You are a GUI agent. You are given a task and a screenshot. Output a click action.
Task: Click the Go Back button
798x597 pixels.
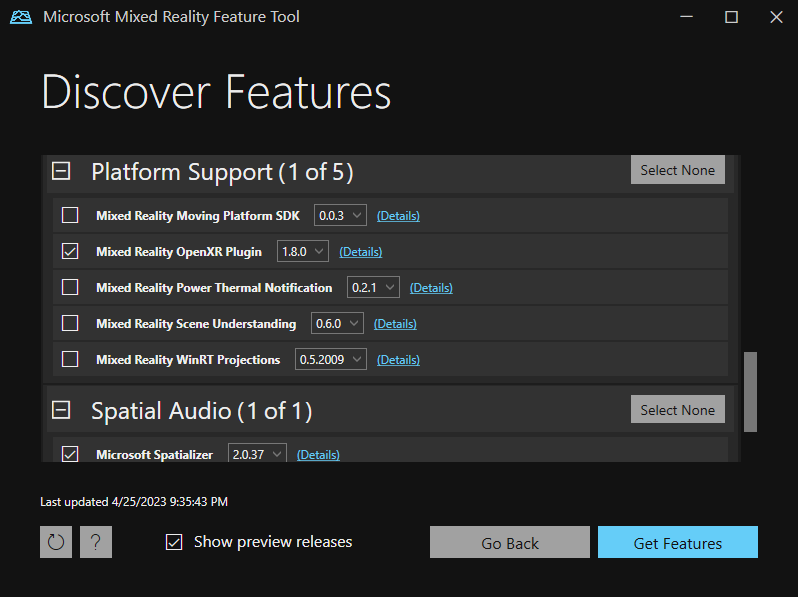click(x=510, y=542)
